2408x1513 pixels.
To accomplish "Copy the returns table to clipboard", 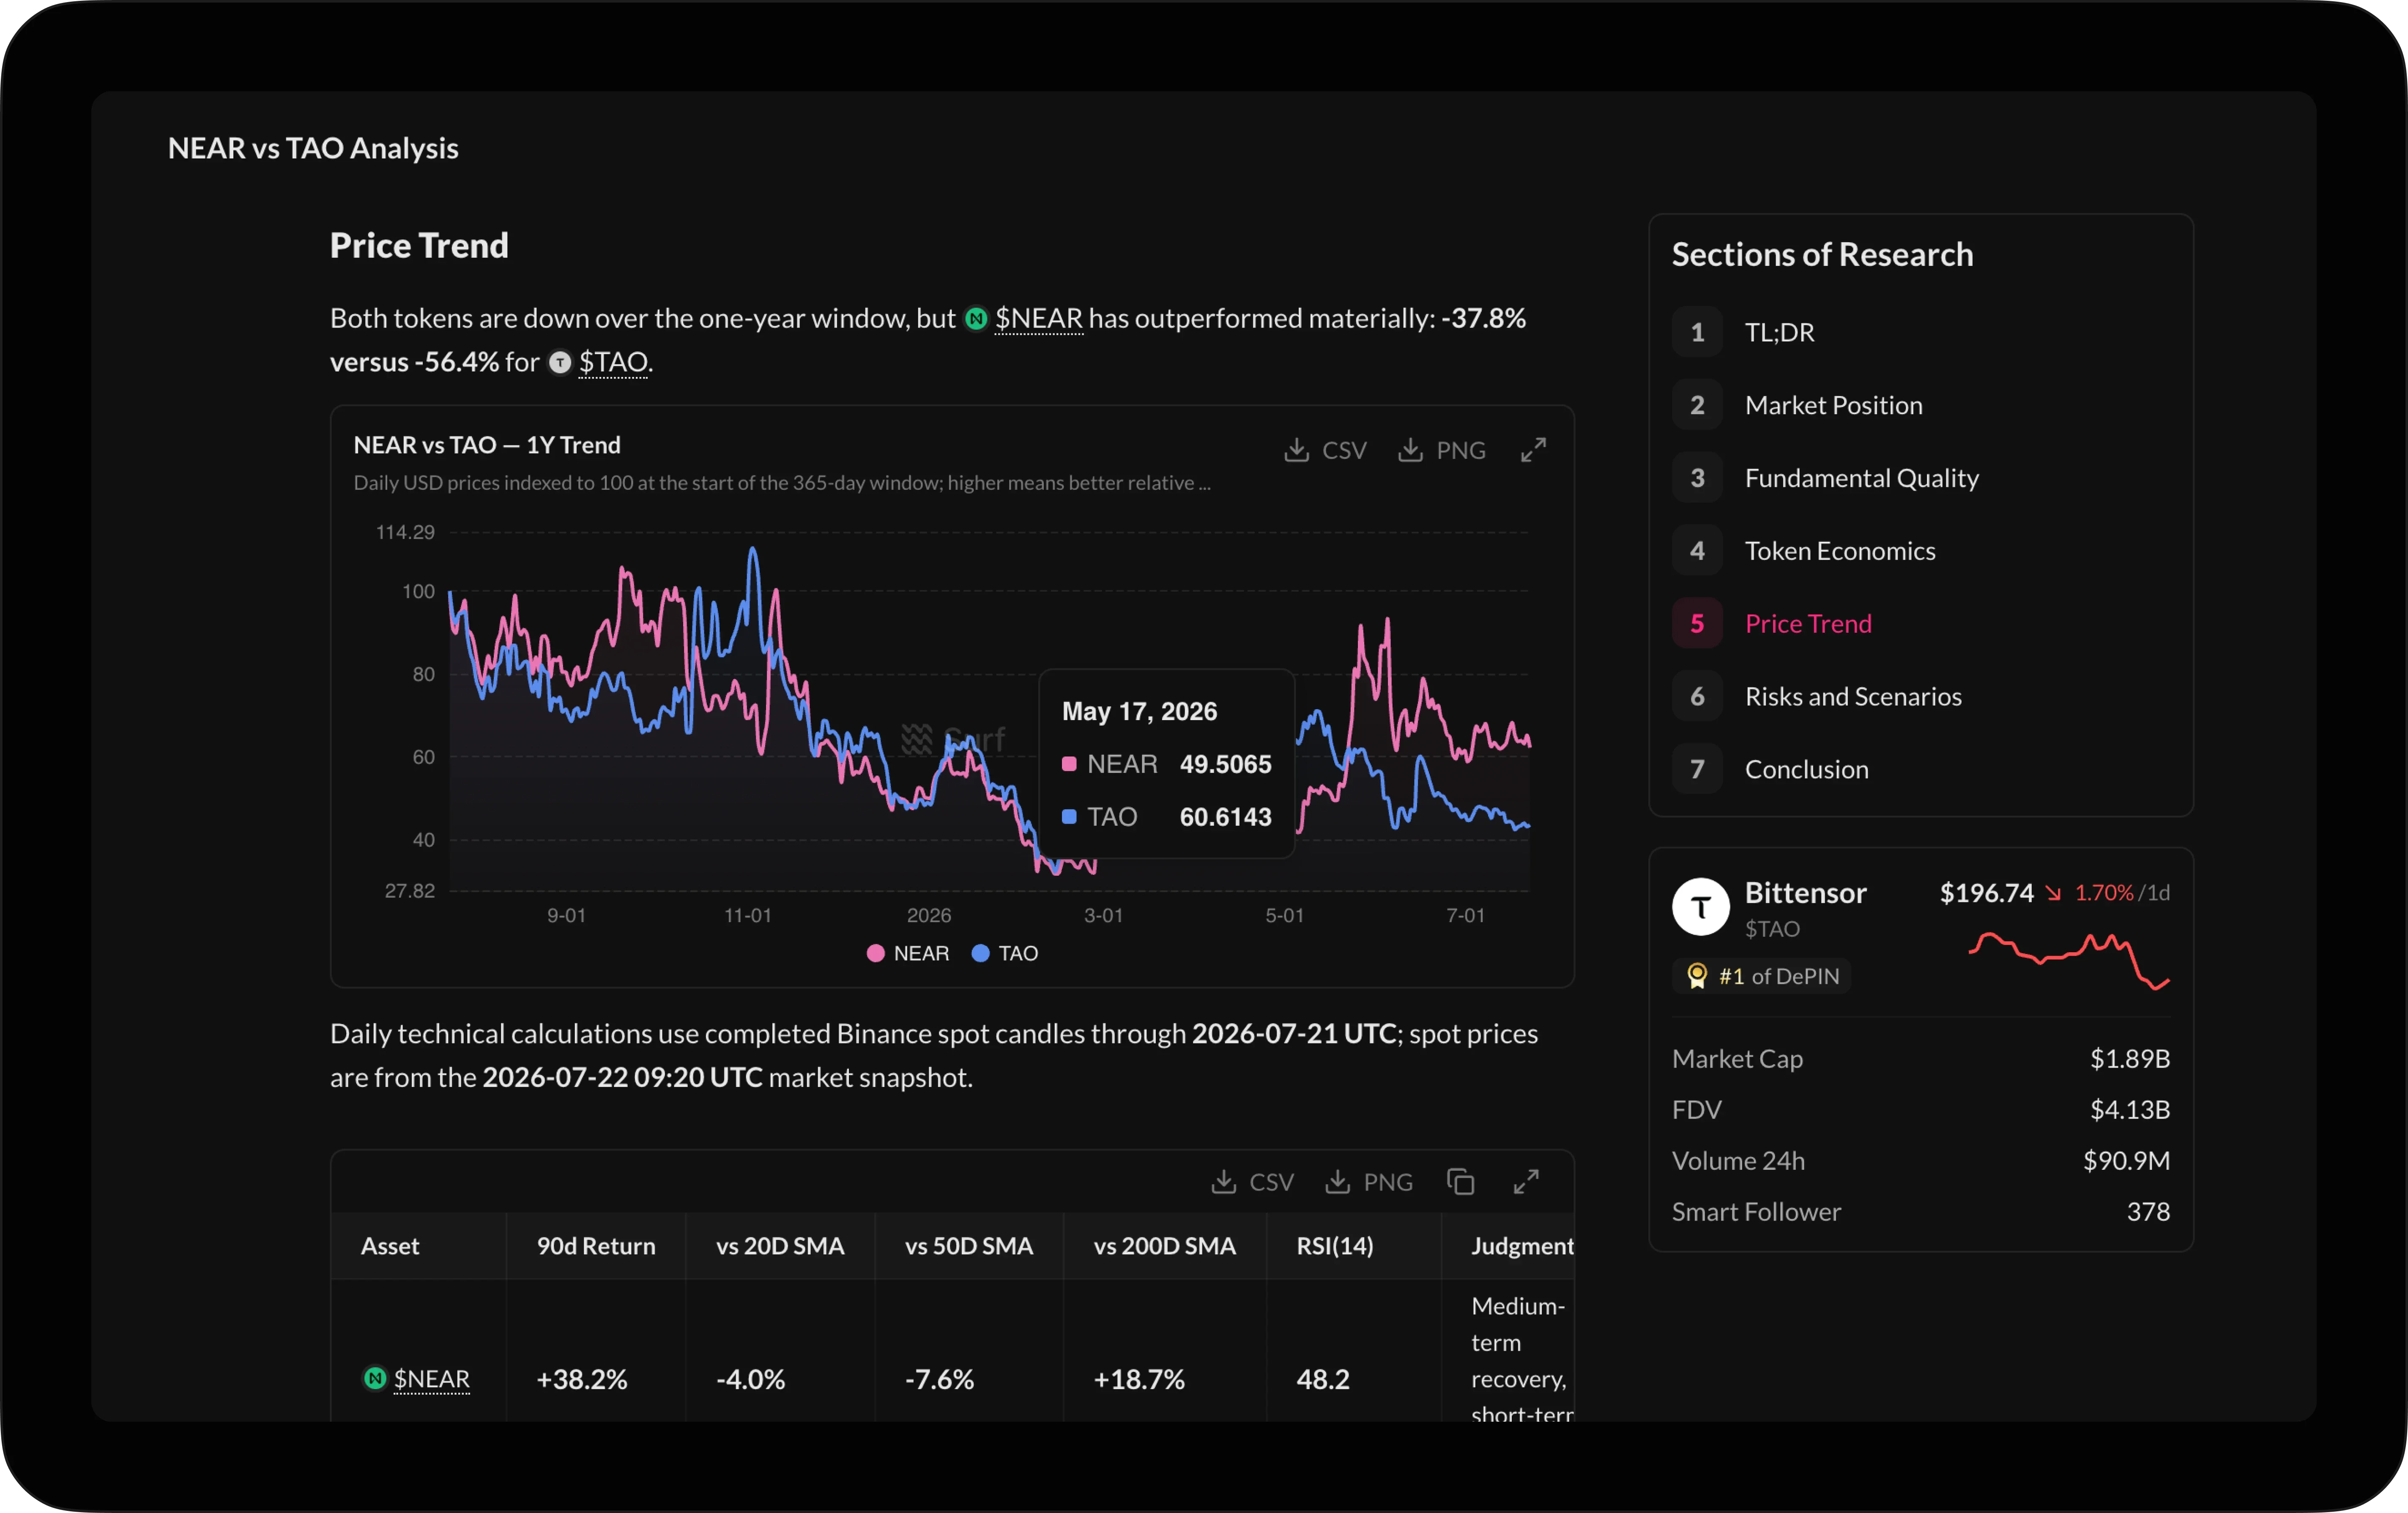I will [x=1460, y=1182].
